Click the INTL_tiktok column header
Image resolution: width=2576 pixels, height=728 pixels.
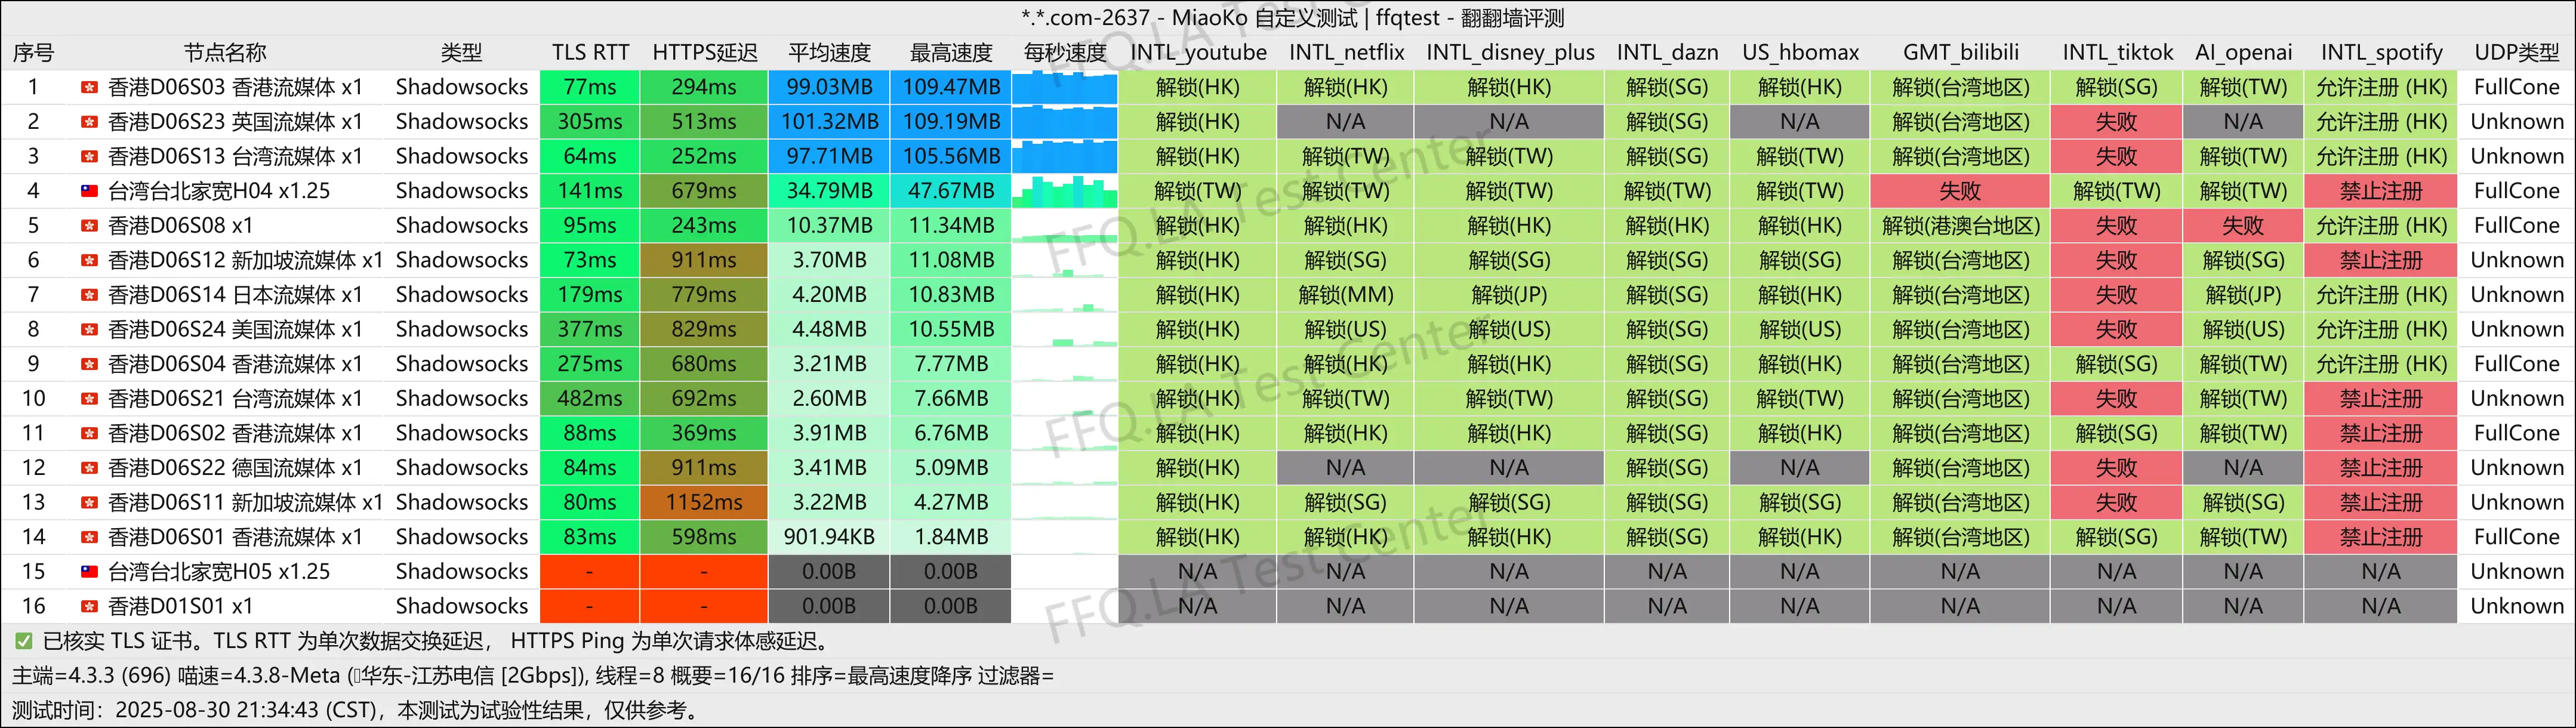[x=2117, y=53]
